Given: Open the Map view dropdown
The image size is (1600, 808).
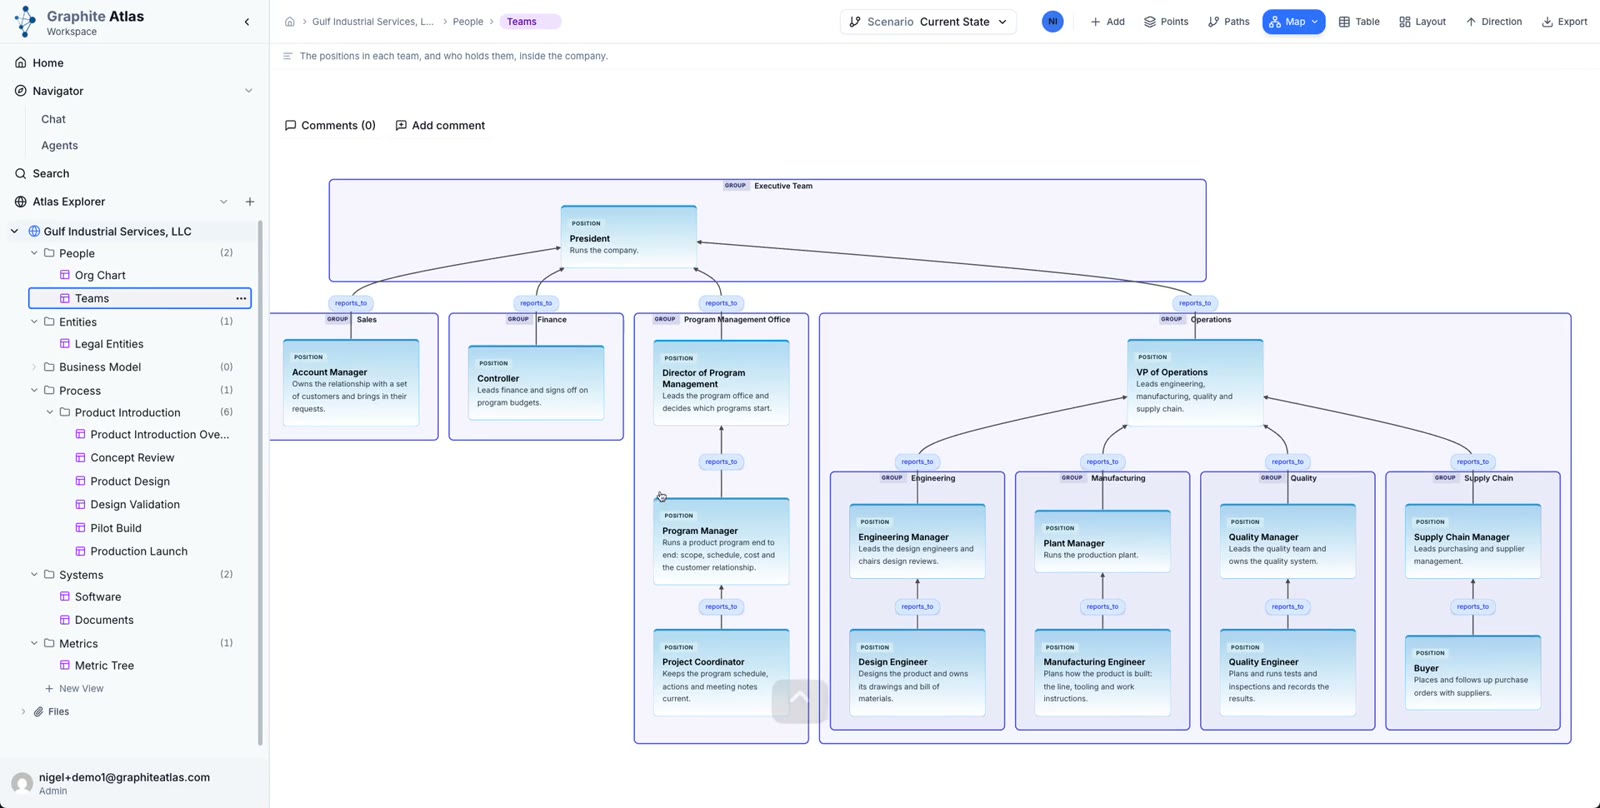Looking at the screenshot, I should tap(1294, 22).
